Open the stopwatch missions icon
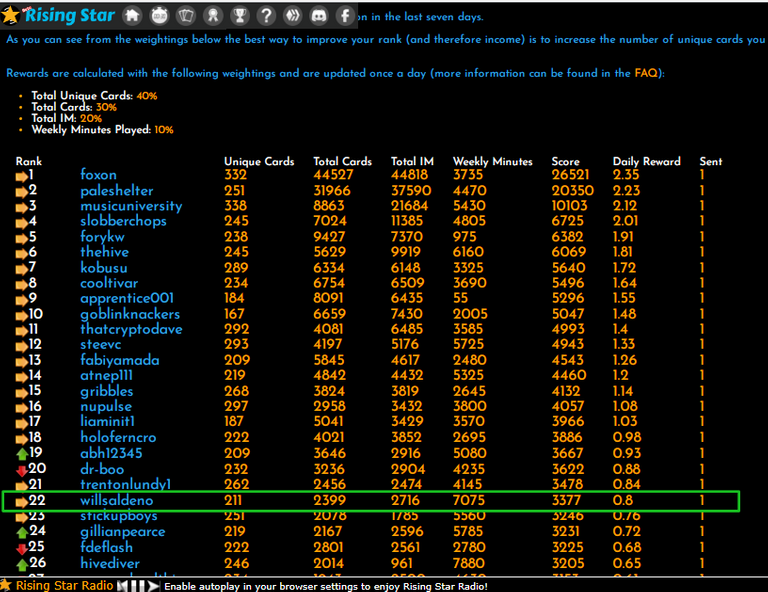The width and height of the screenshot is (768, 592). (x=159, y=16)
